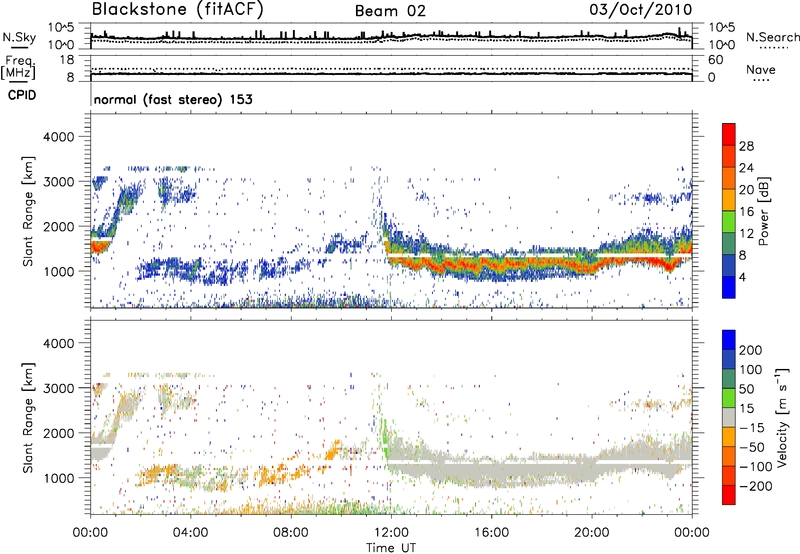Click the "08:00" time tick label
Screen dimensions: 800x554
coord(291,533)
